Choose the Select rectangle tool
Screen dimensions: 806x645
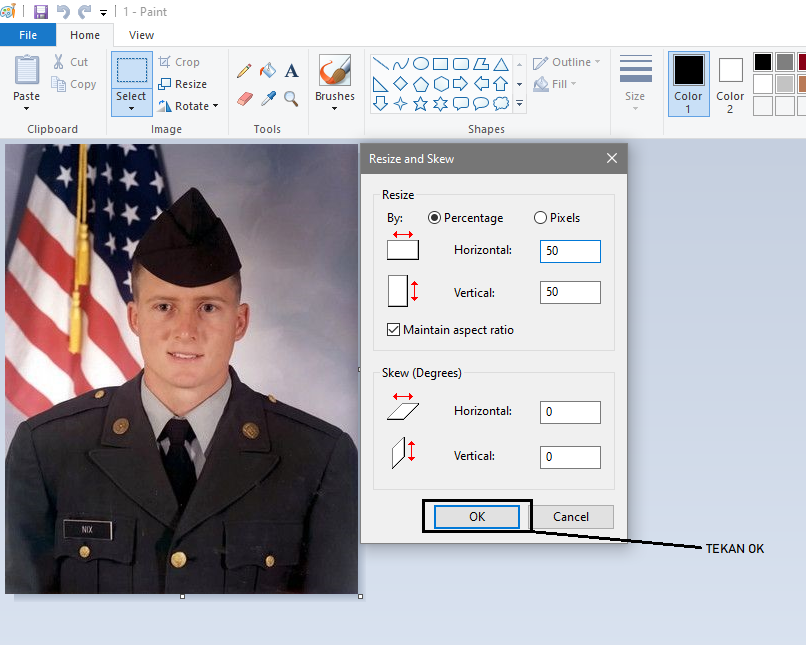[132, 70]
